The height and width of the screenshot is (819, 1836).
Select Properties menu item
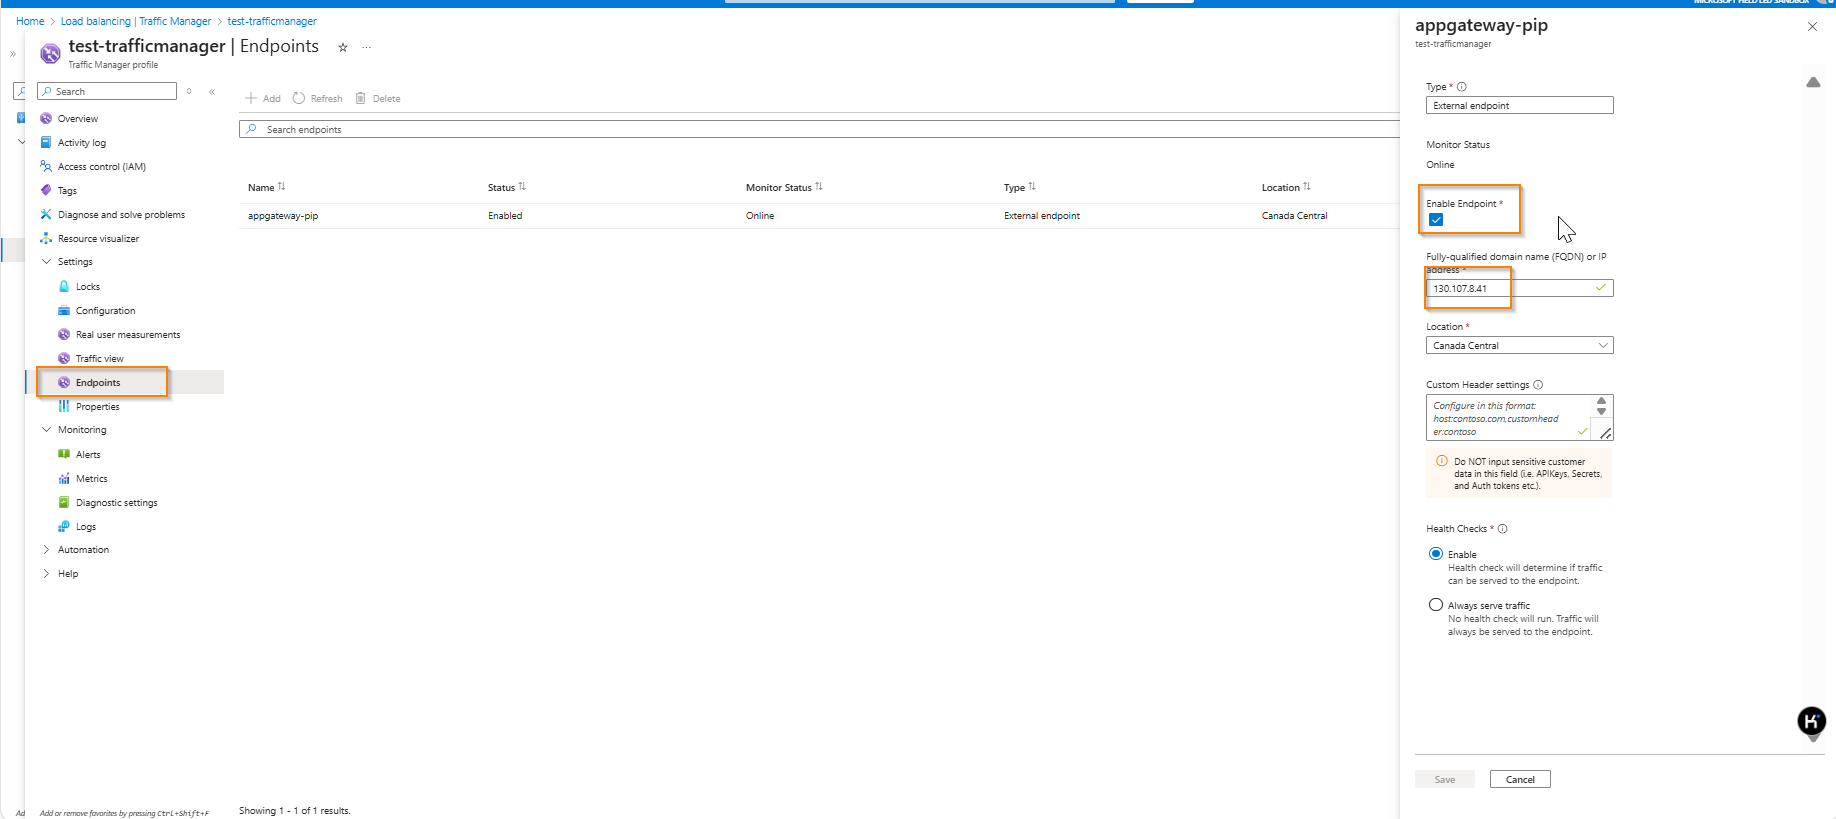[98, 407]
